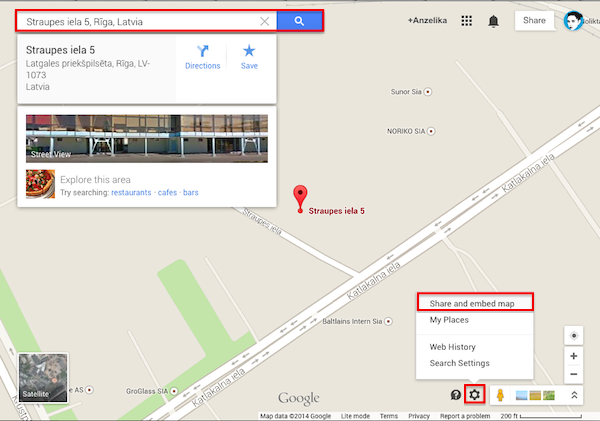The height and width of the screenshot is (421, 600).
Task: Zoom out with the minus button
Action: click(x=574, y=374)
